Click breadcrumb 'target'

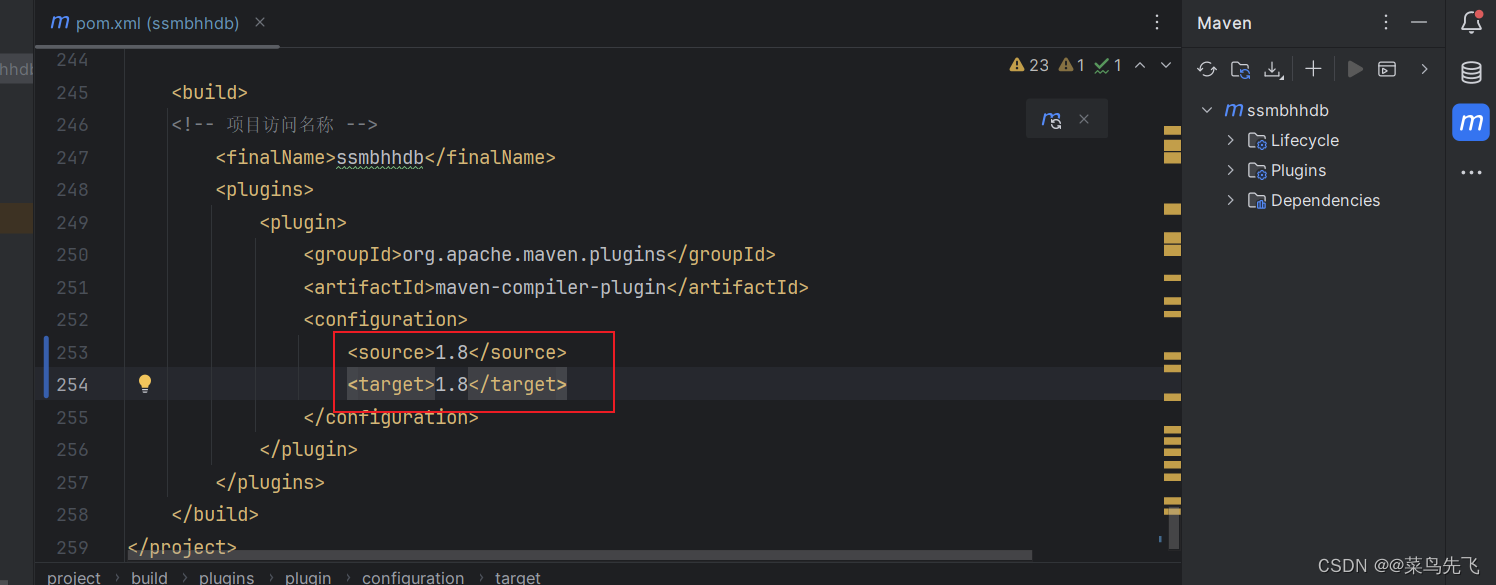click(517, 577)
